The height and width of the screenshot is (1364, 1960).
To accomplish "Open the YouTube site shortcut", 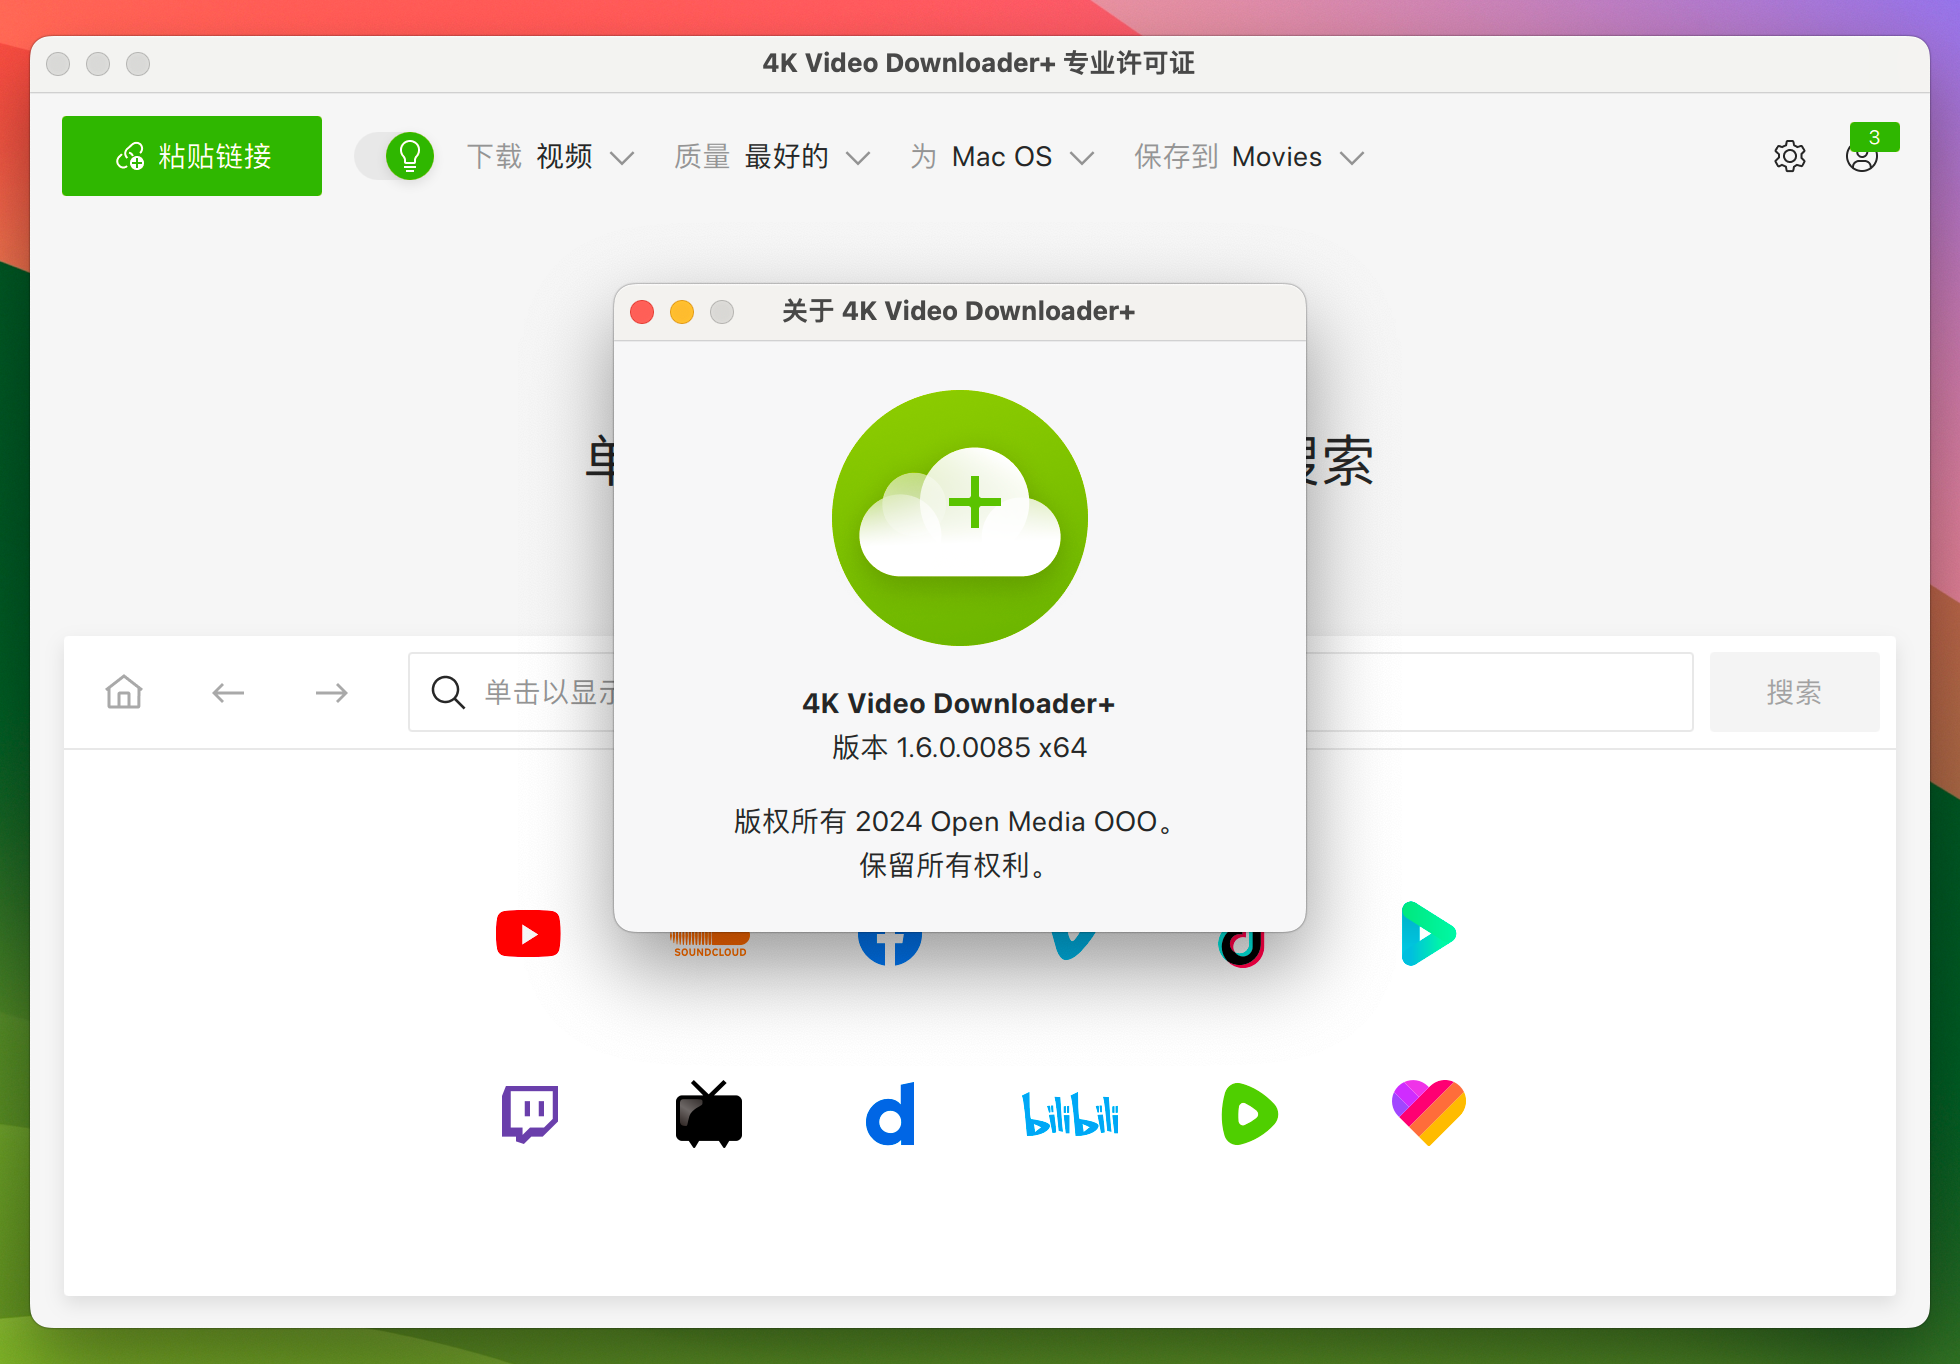I will point(528,934).
